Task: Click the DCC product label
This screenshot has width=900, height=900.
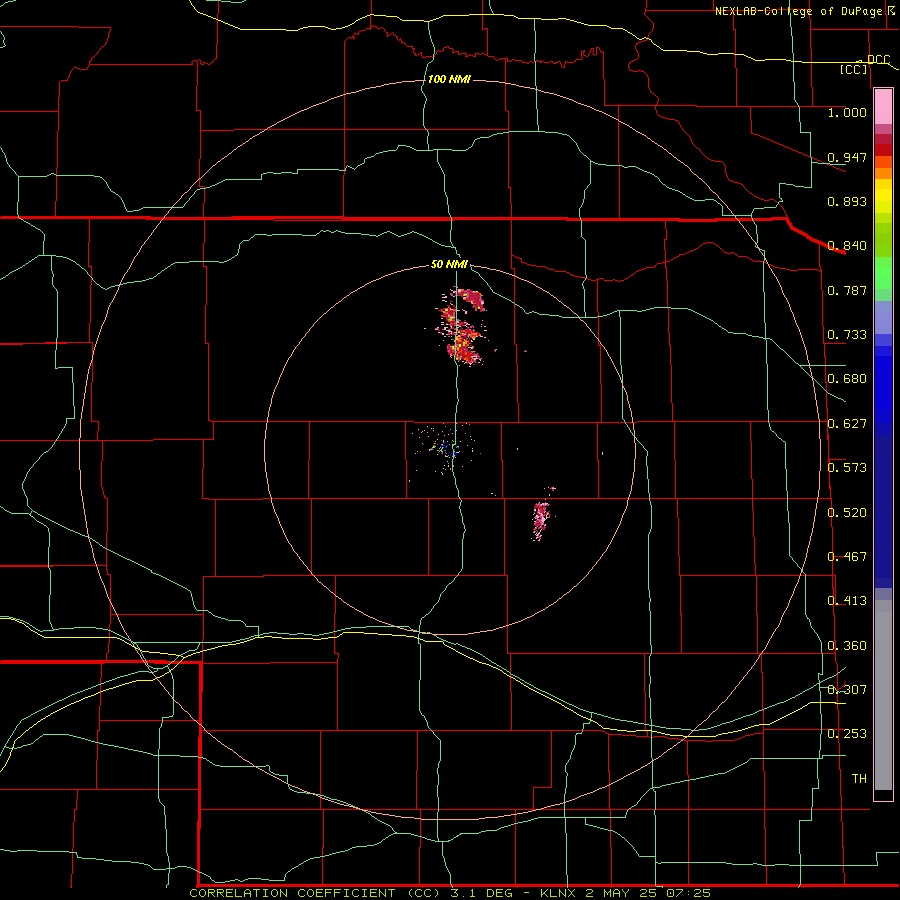Action: [878, 60]
